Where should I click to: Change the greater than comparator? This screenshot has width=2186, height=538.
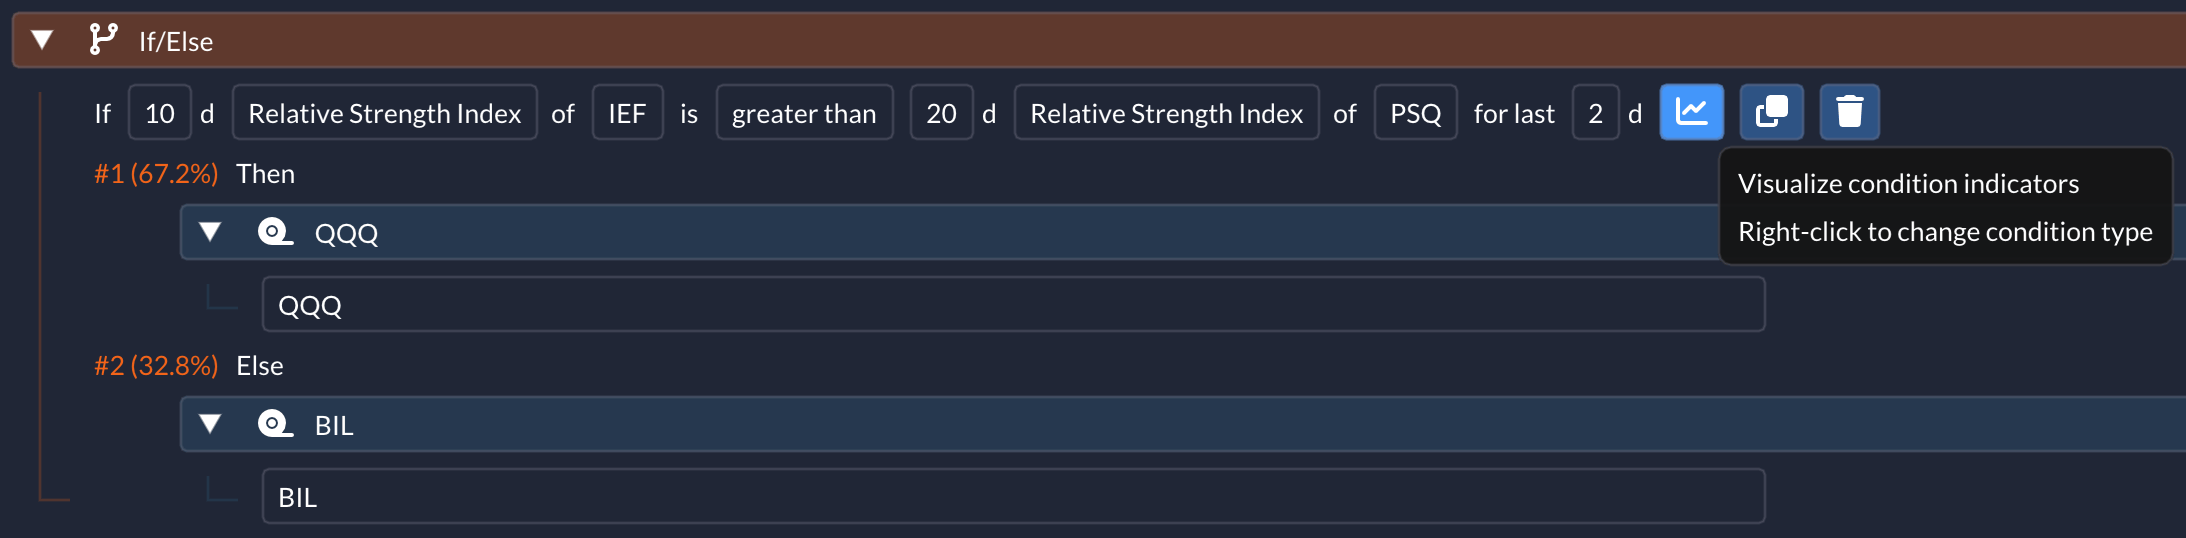pos(804,113)
